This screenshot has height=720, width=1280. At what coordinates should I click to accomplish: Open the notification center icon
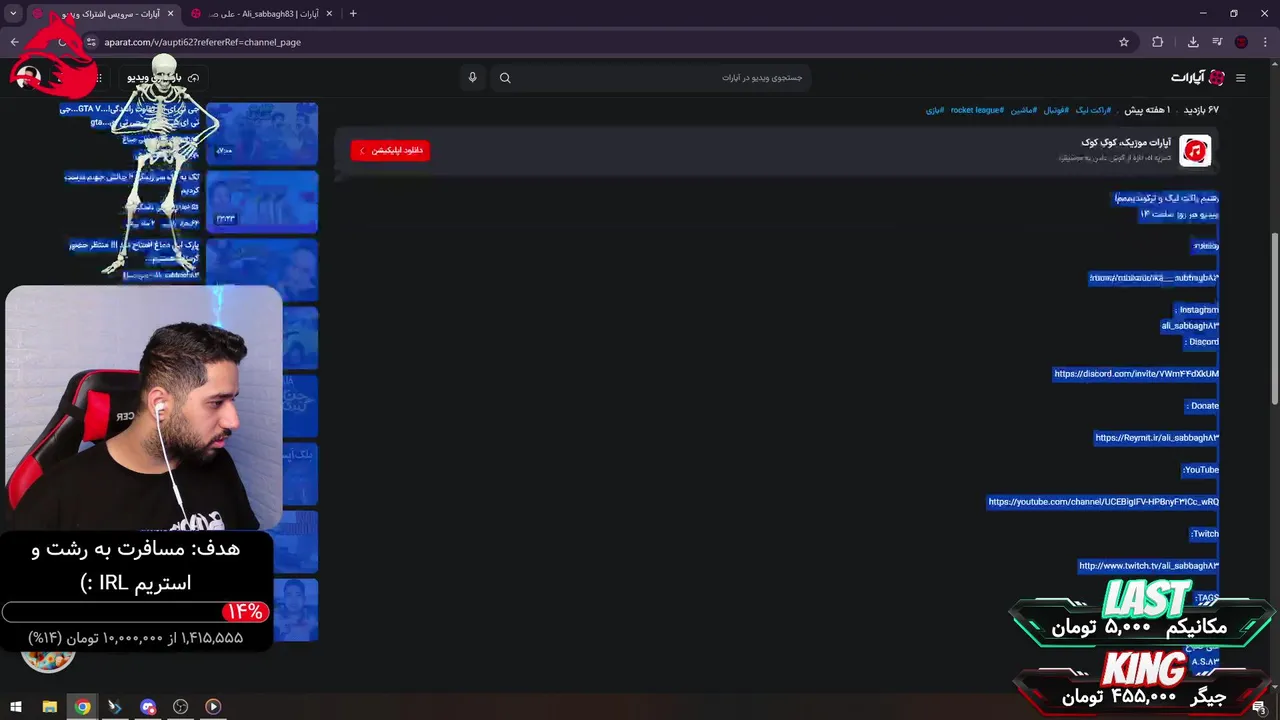[1258, 707]
